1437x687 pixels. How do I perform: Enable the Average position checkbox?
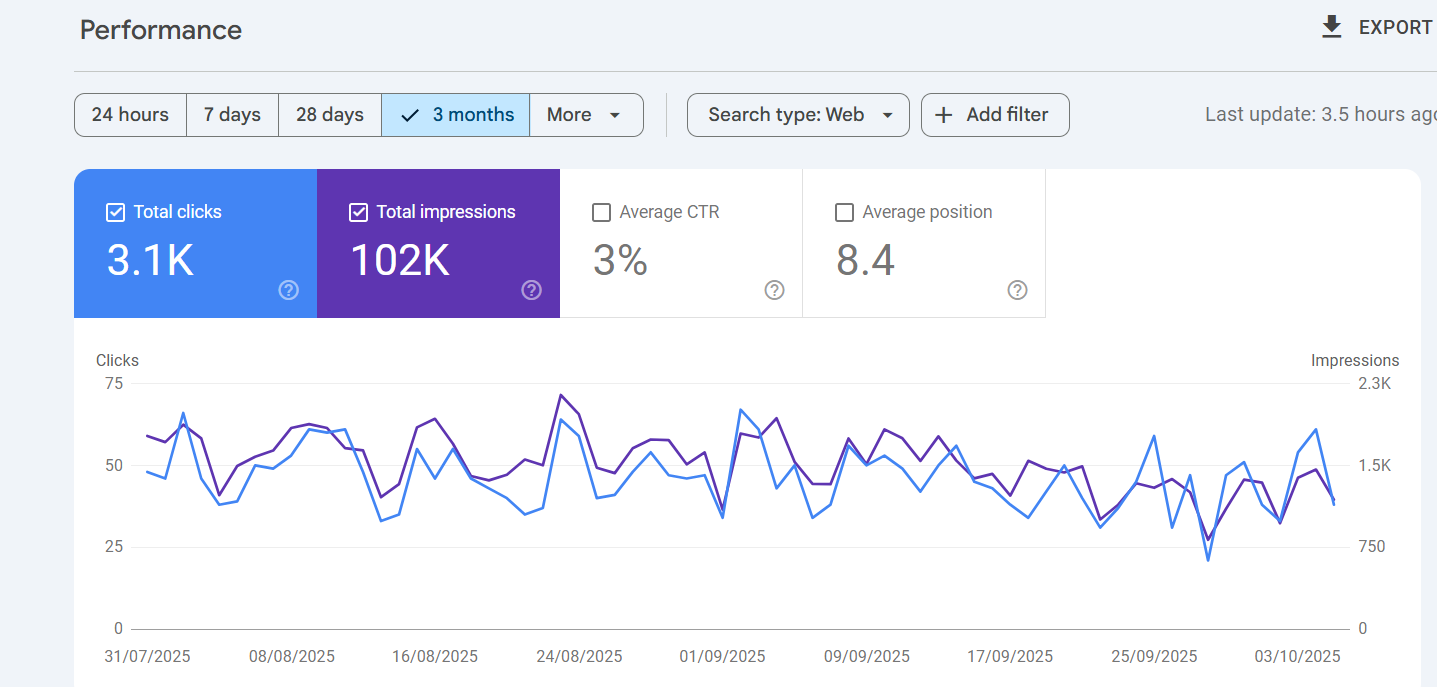844,212
